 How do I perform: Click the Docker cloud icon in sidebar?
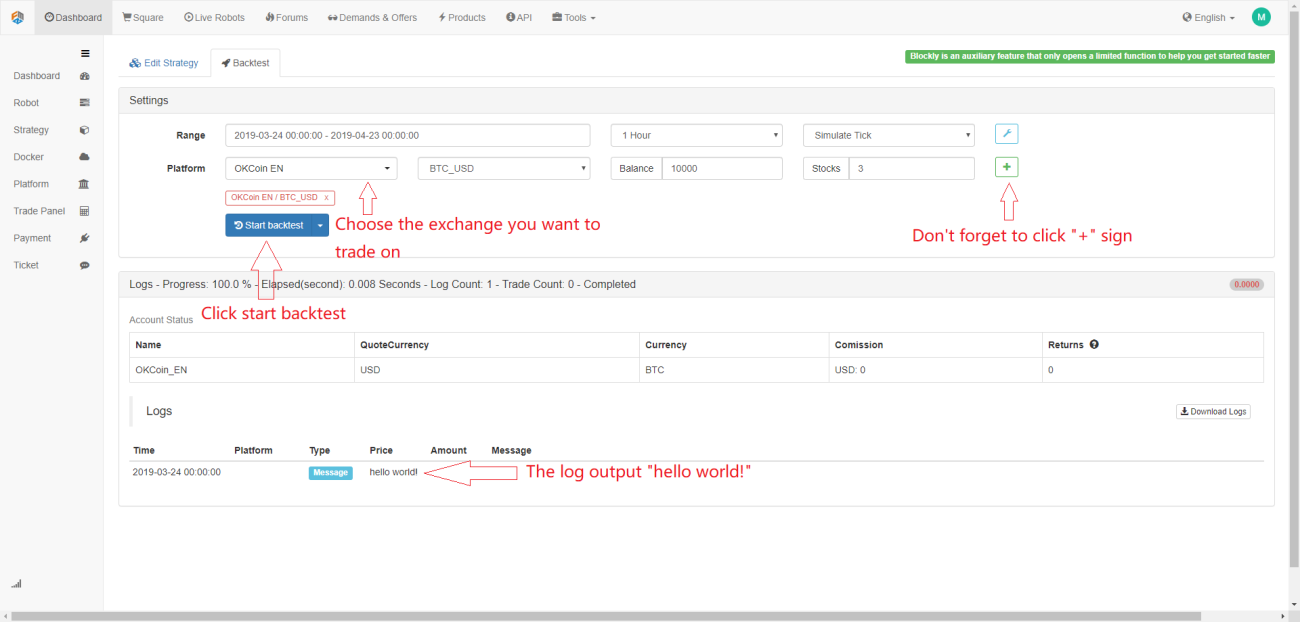click(x=84, y=157)
